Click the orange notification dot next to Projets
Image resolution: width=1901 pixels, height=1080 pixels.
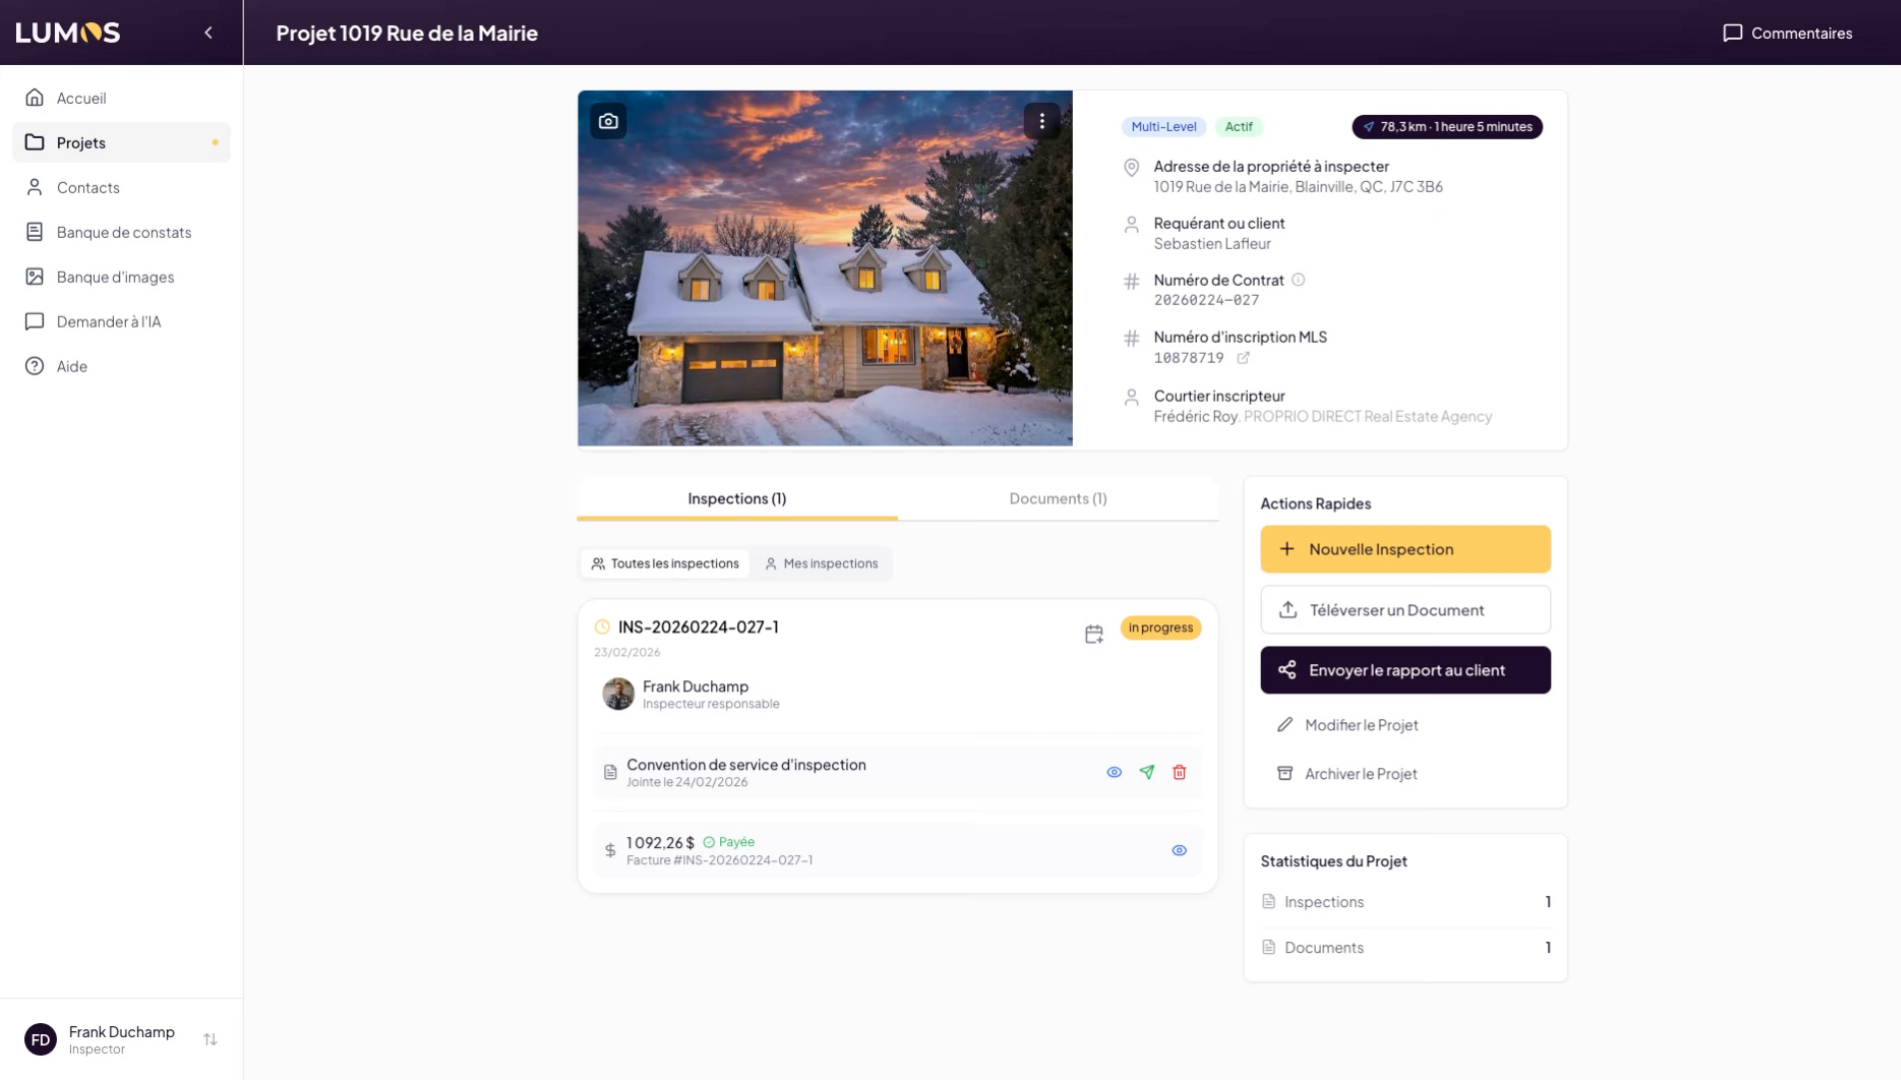point(215,143)
